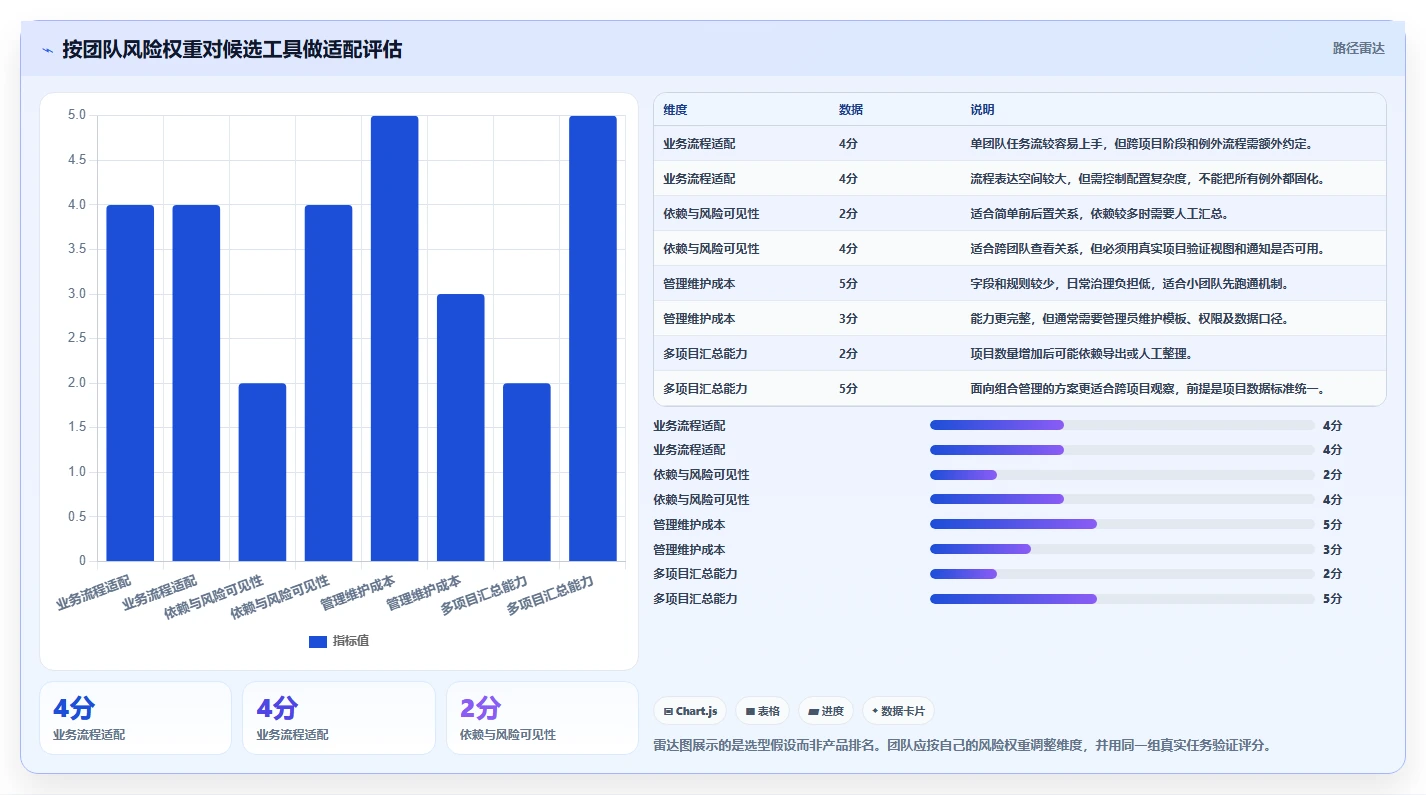Select the 表格 chip
The image size is (1426, 795).
point(762,711)
